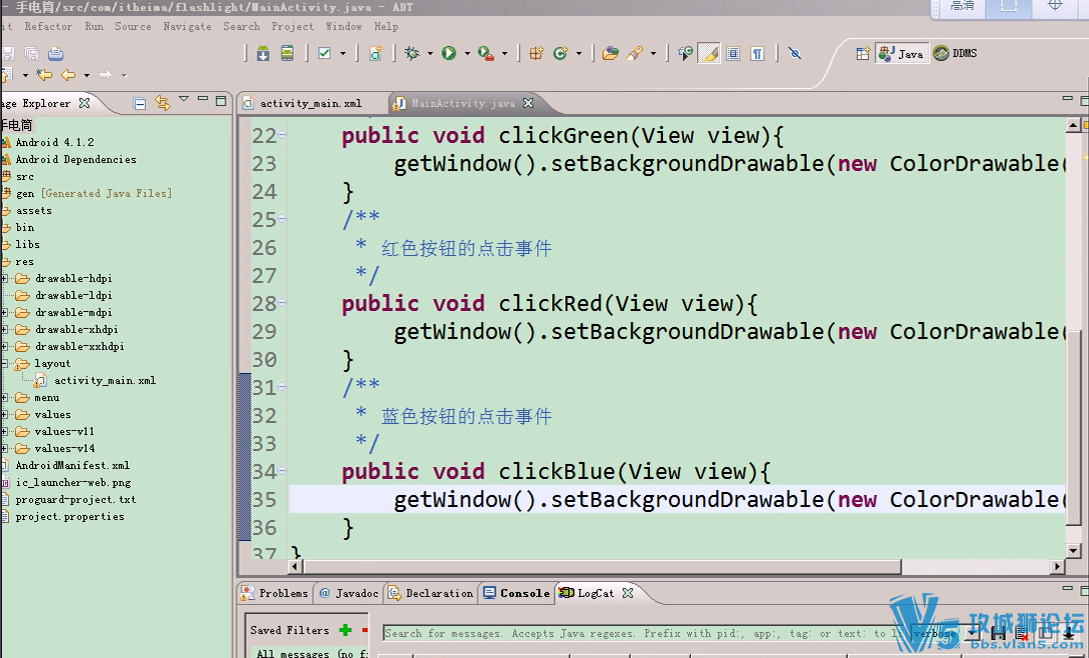Image resolution: width=1089 pixels, height=658 pixels.
Task: Add a new LogCat filter with green plus
Action: [345, 630]
